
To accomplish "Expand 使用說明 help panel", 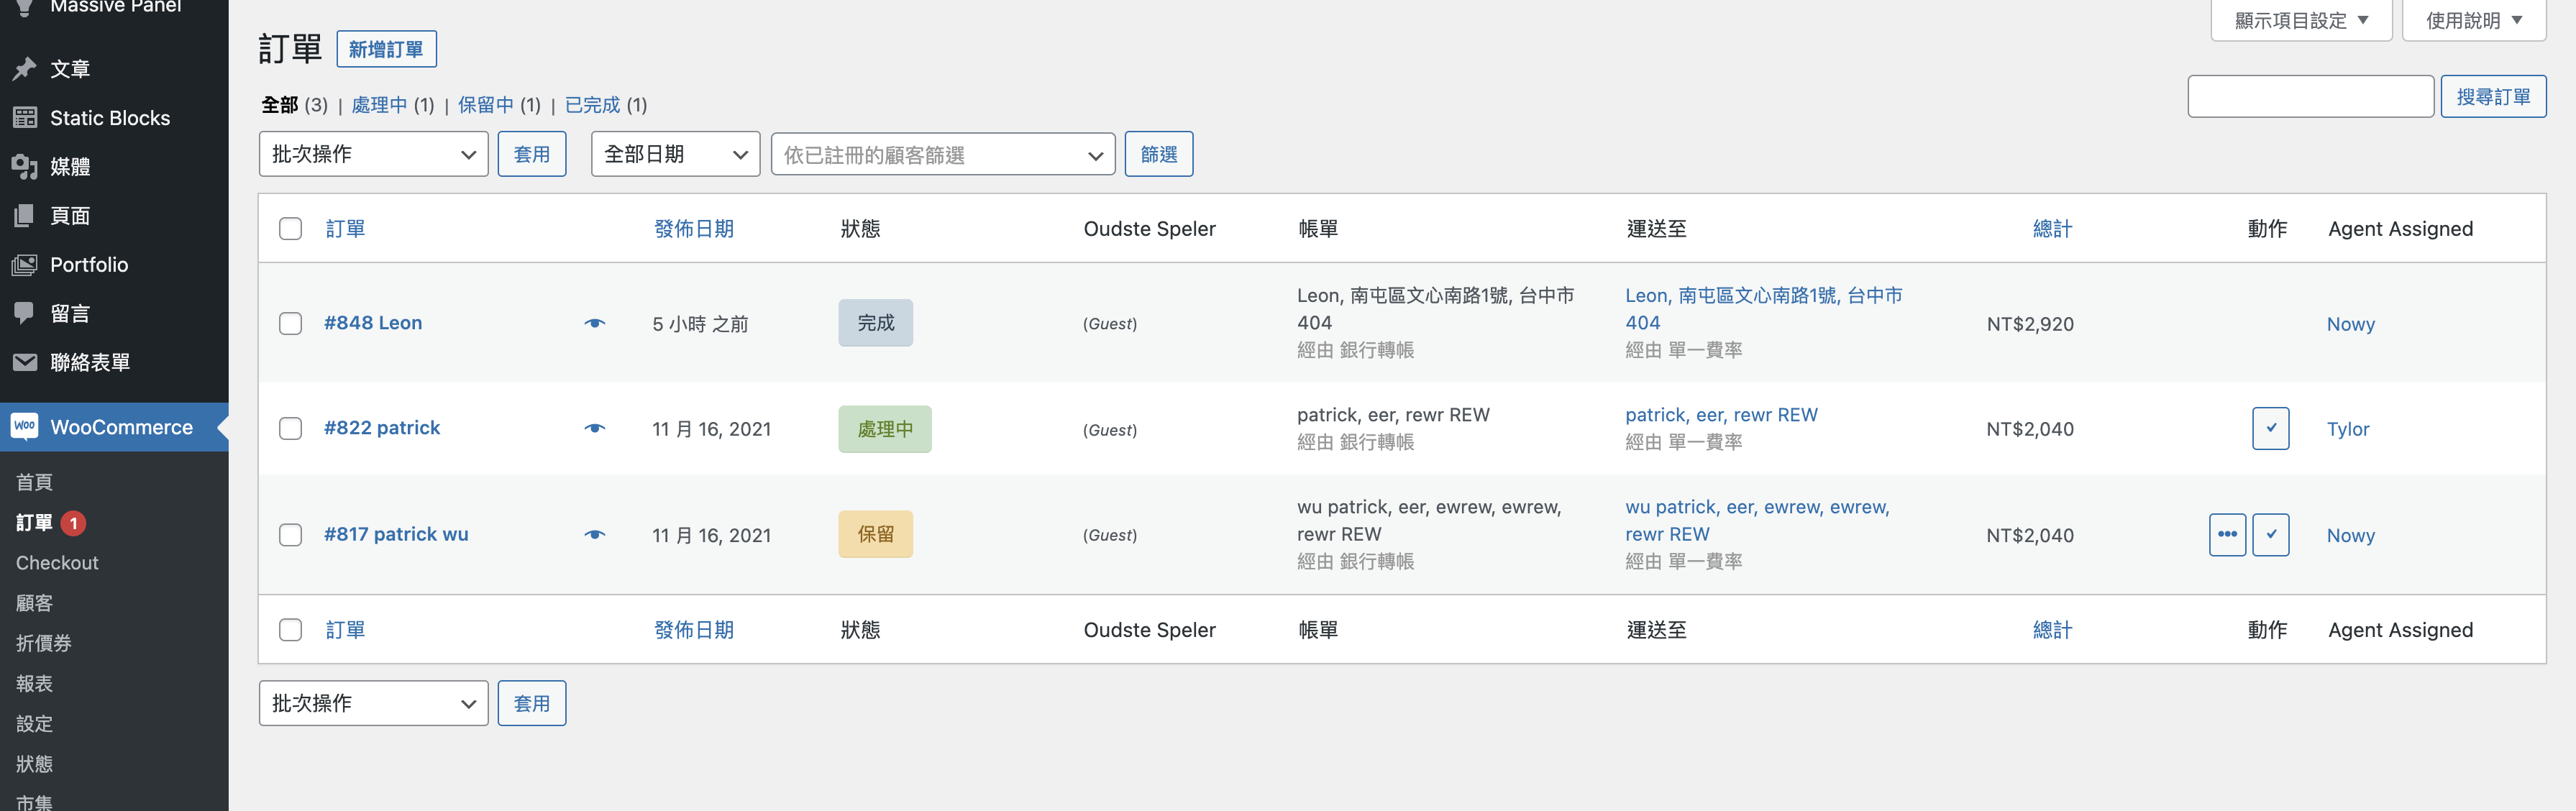I will click(x=2473, y=20).
